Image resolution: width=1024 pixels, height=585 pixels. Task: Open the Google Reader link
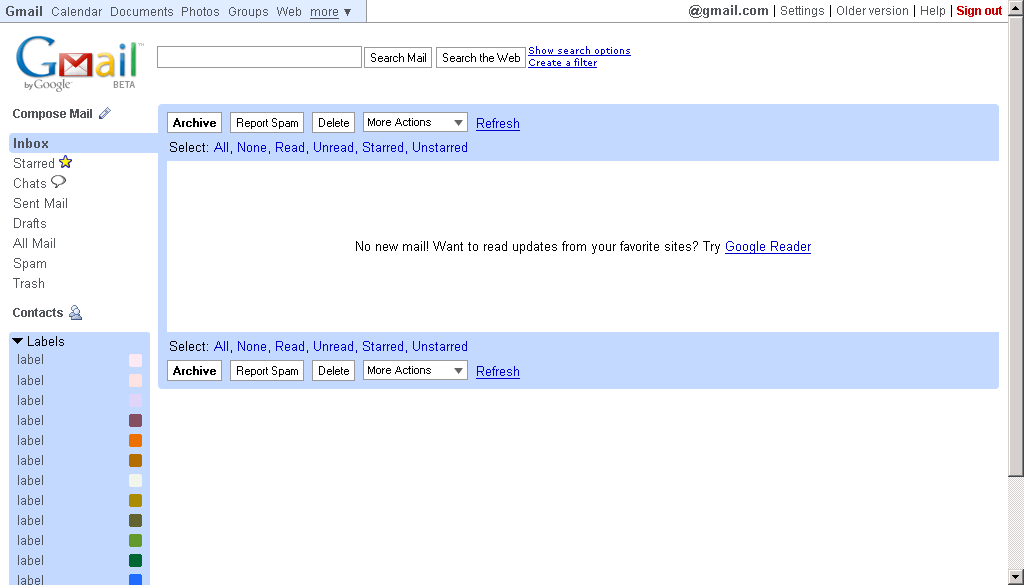pyautogui.click(x=768, y=247)
